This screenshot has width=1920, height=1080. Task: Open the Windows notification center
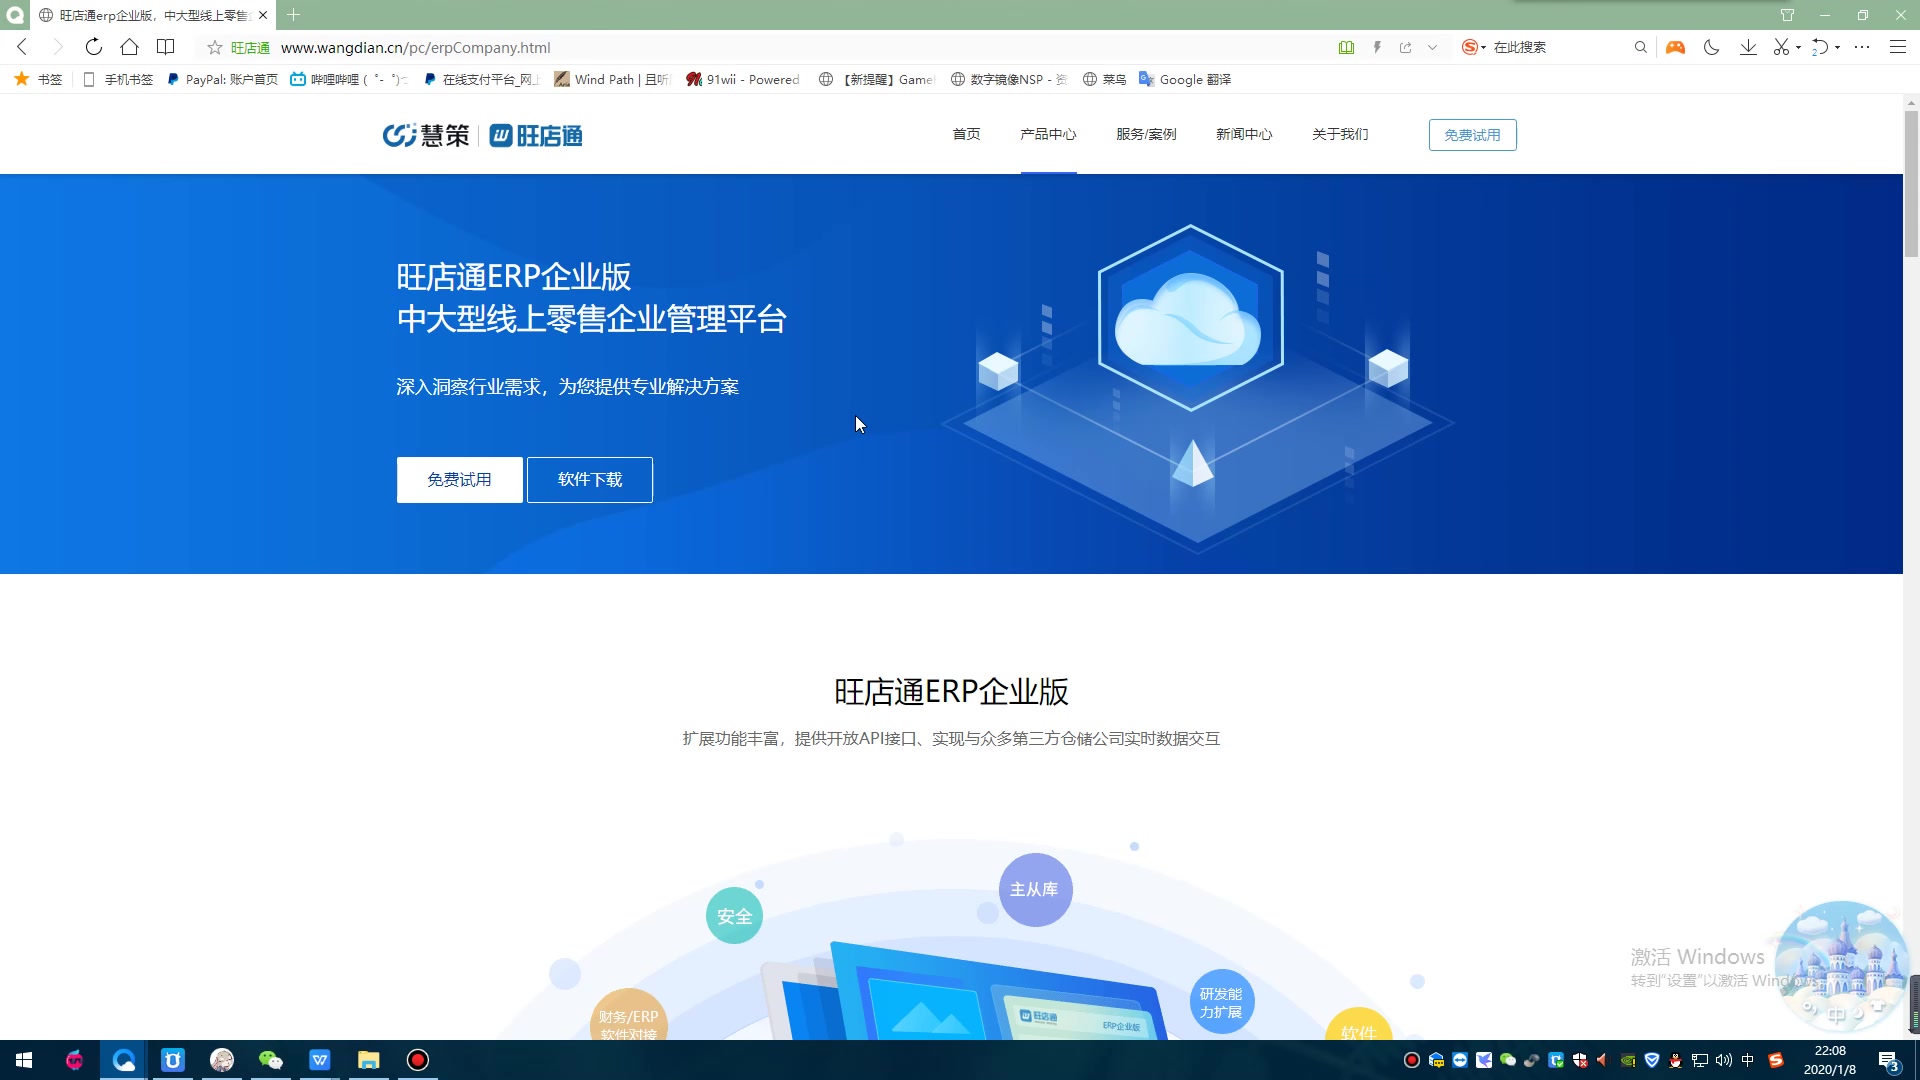click(1888, 1060)
